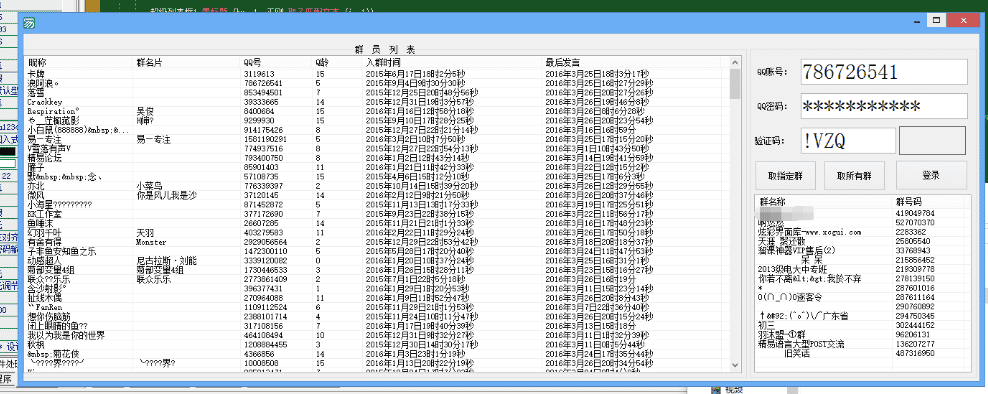Select the 幻羽千叶 member row

coord(377,233)
